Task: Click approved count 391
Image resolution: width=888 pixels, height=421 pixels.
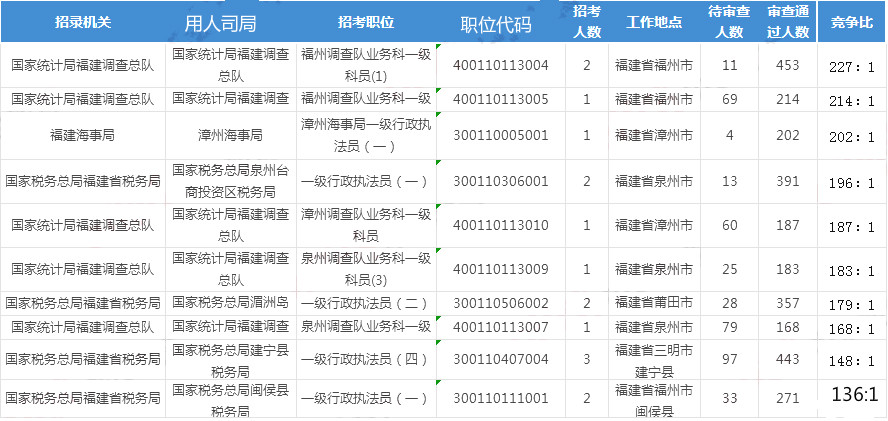Action: 788,181
